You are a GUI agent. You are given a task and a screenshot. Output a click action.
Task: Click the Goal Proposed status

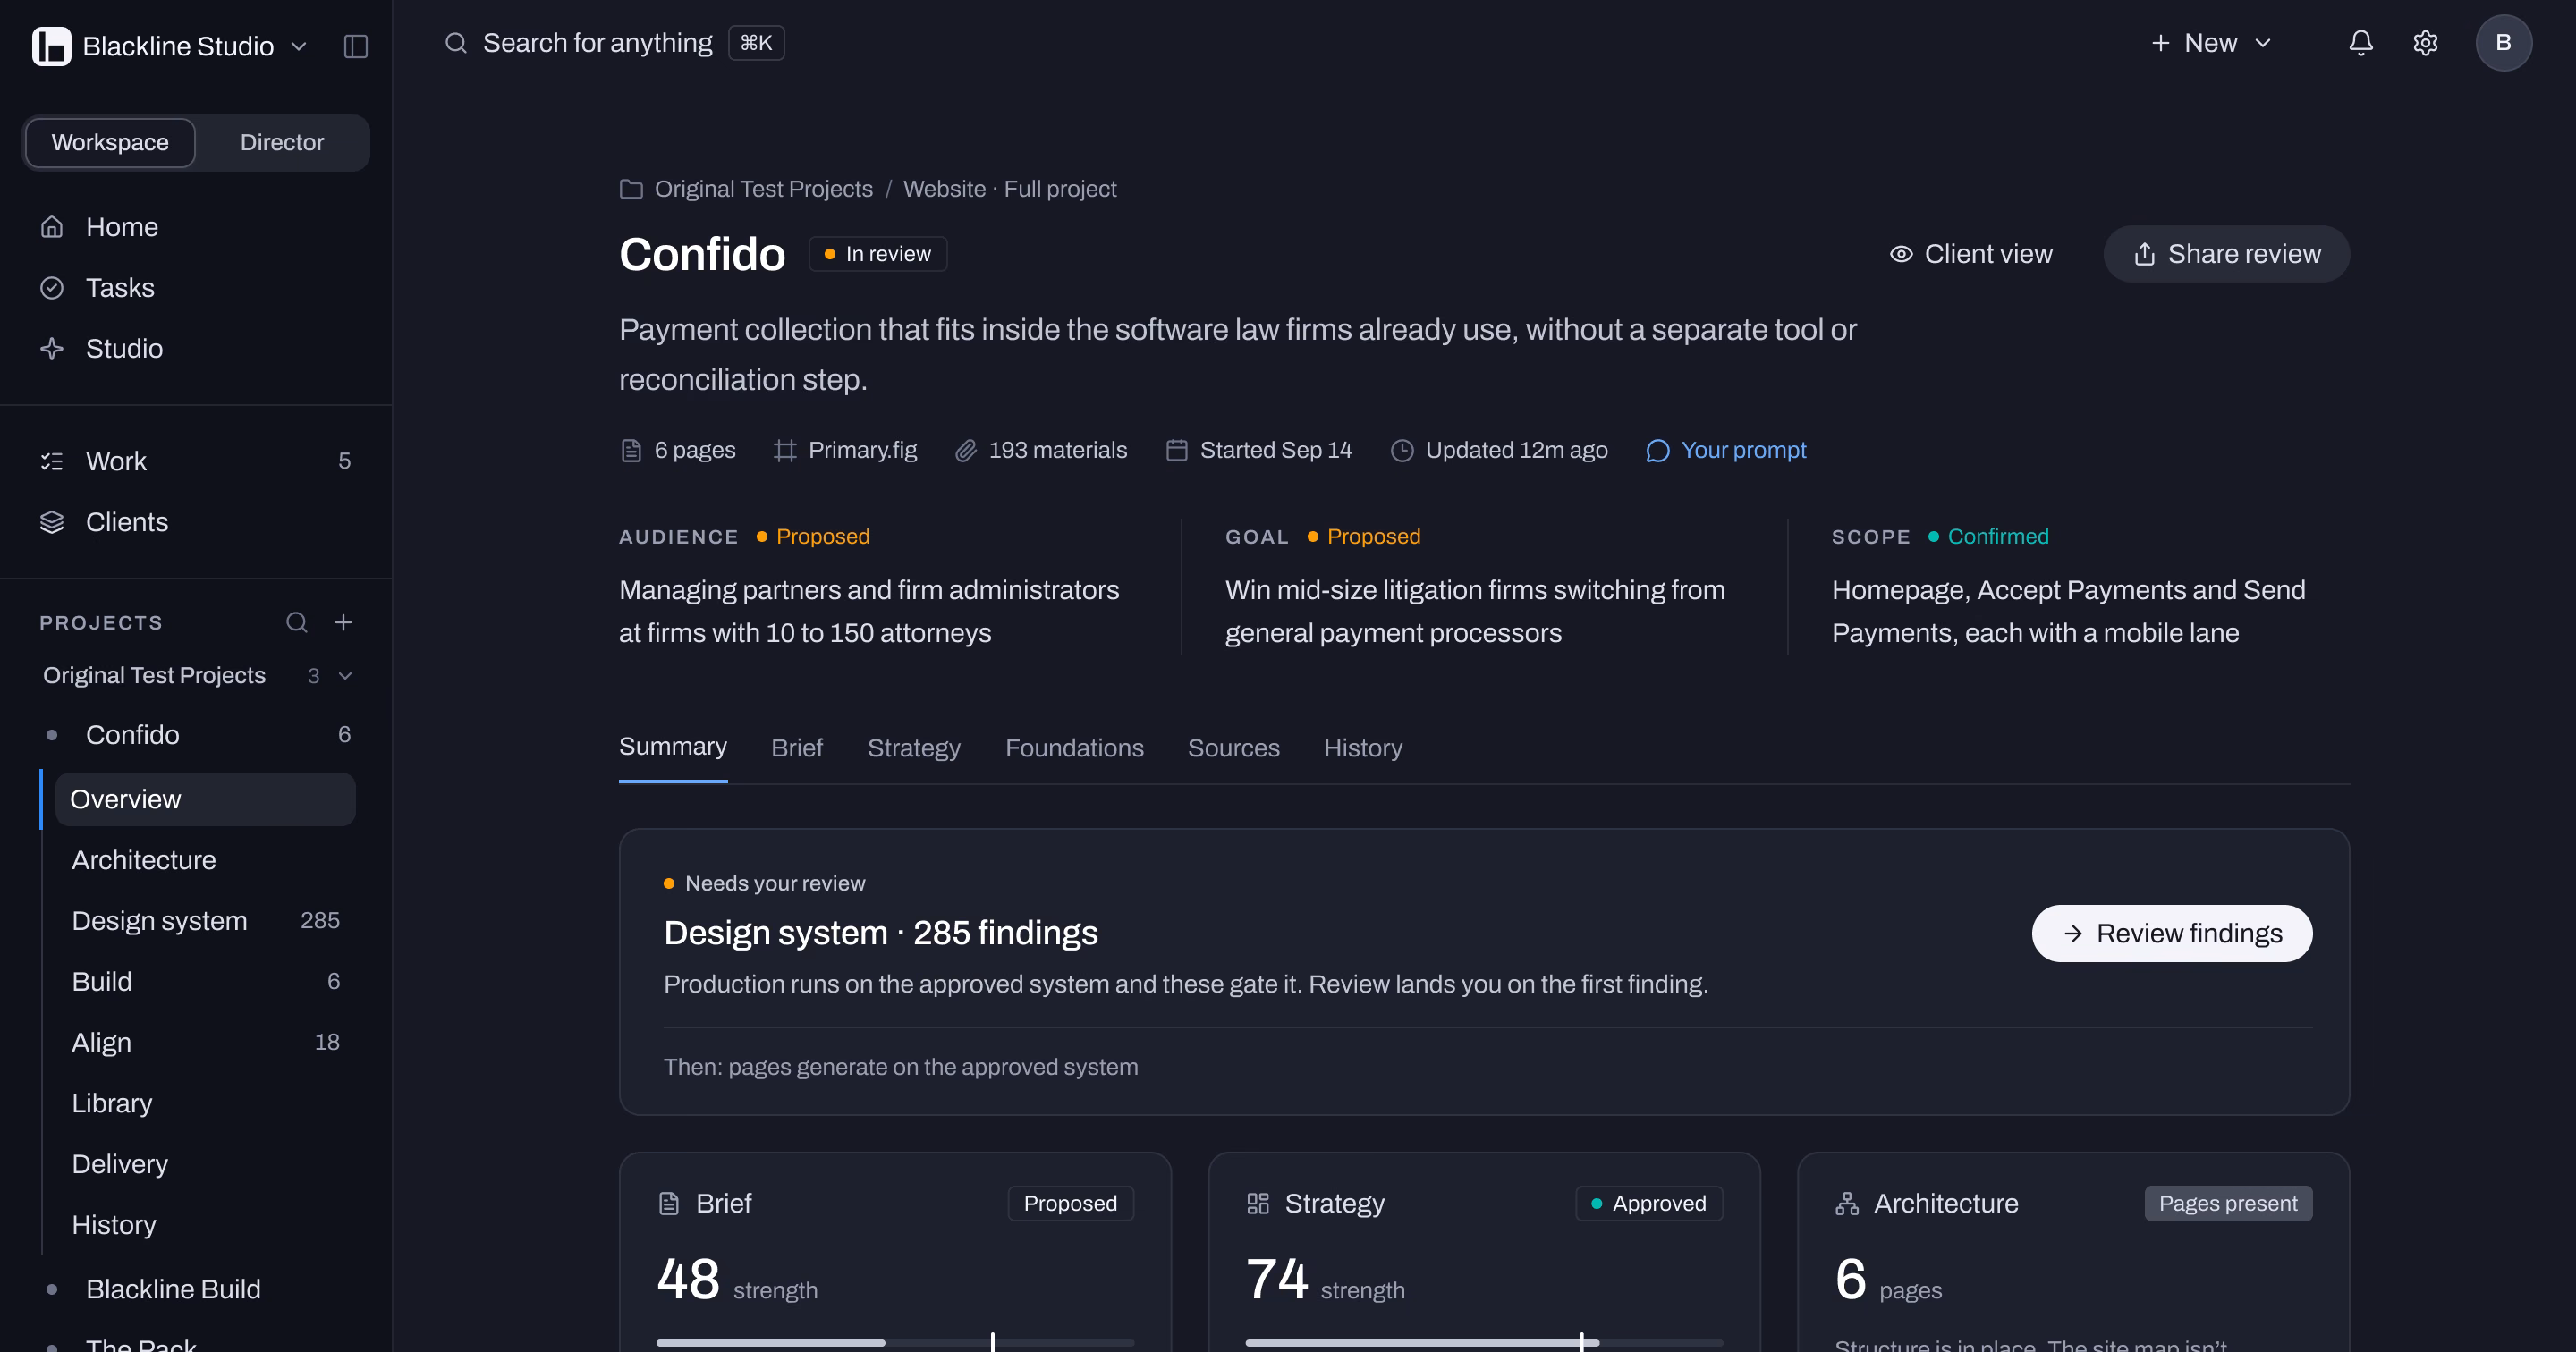pos(1364,537)
